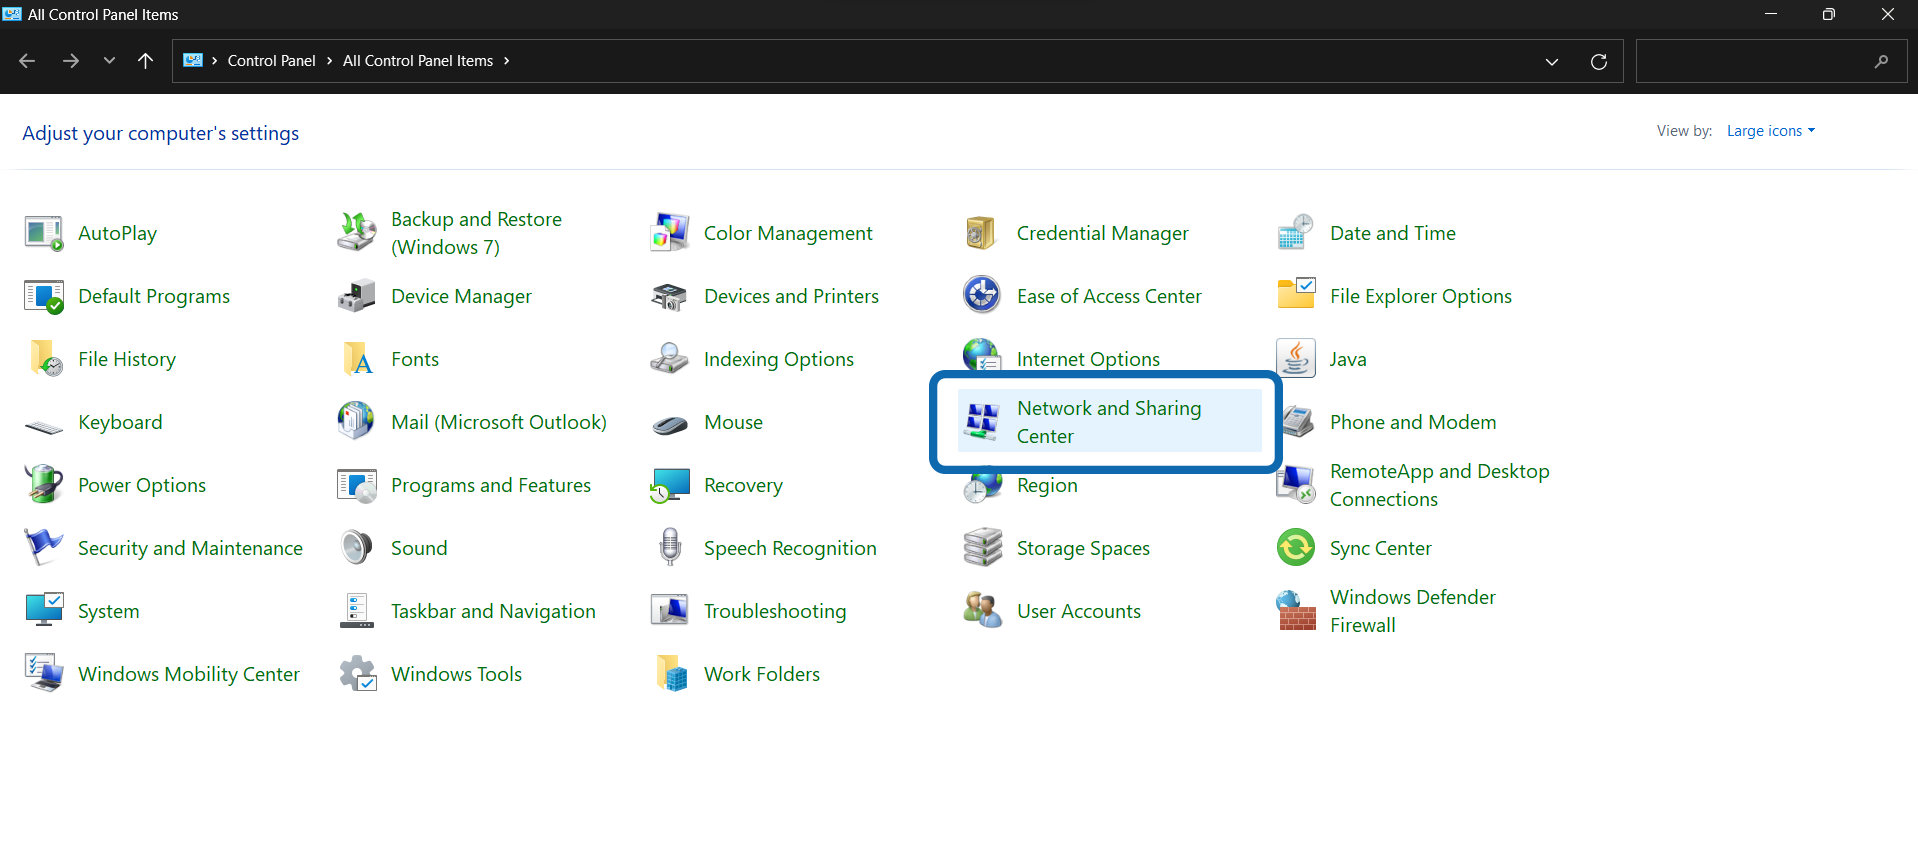Click the Speech Recognition microphone icon
1918x843 pixels.
coord(669,548)
